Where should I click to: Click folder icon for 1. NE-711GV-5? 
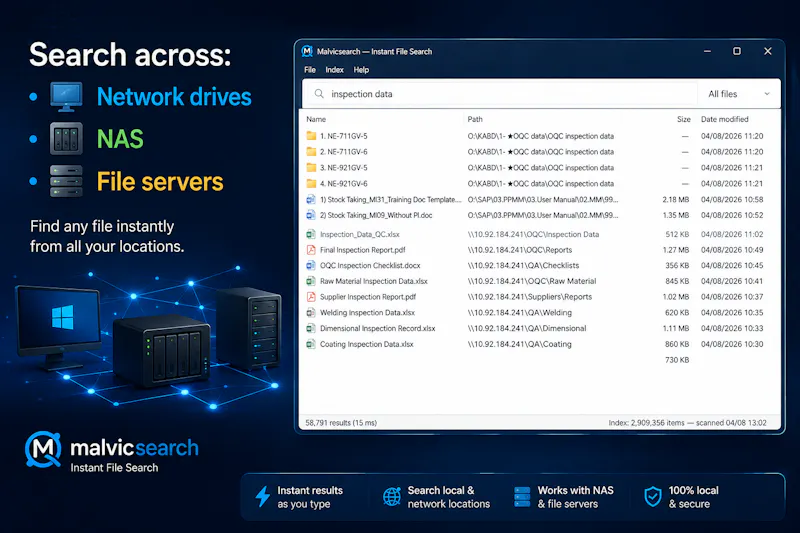pos(311,136)
